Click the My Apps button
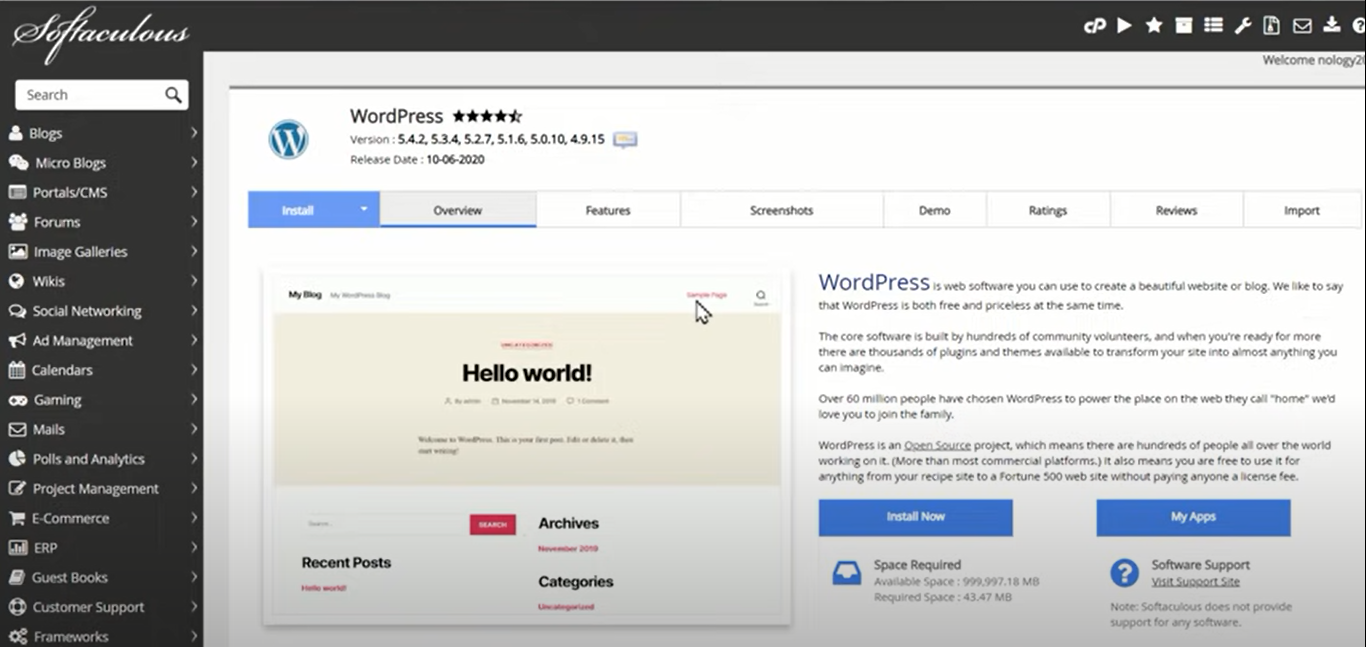 coord(1193,517)
